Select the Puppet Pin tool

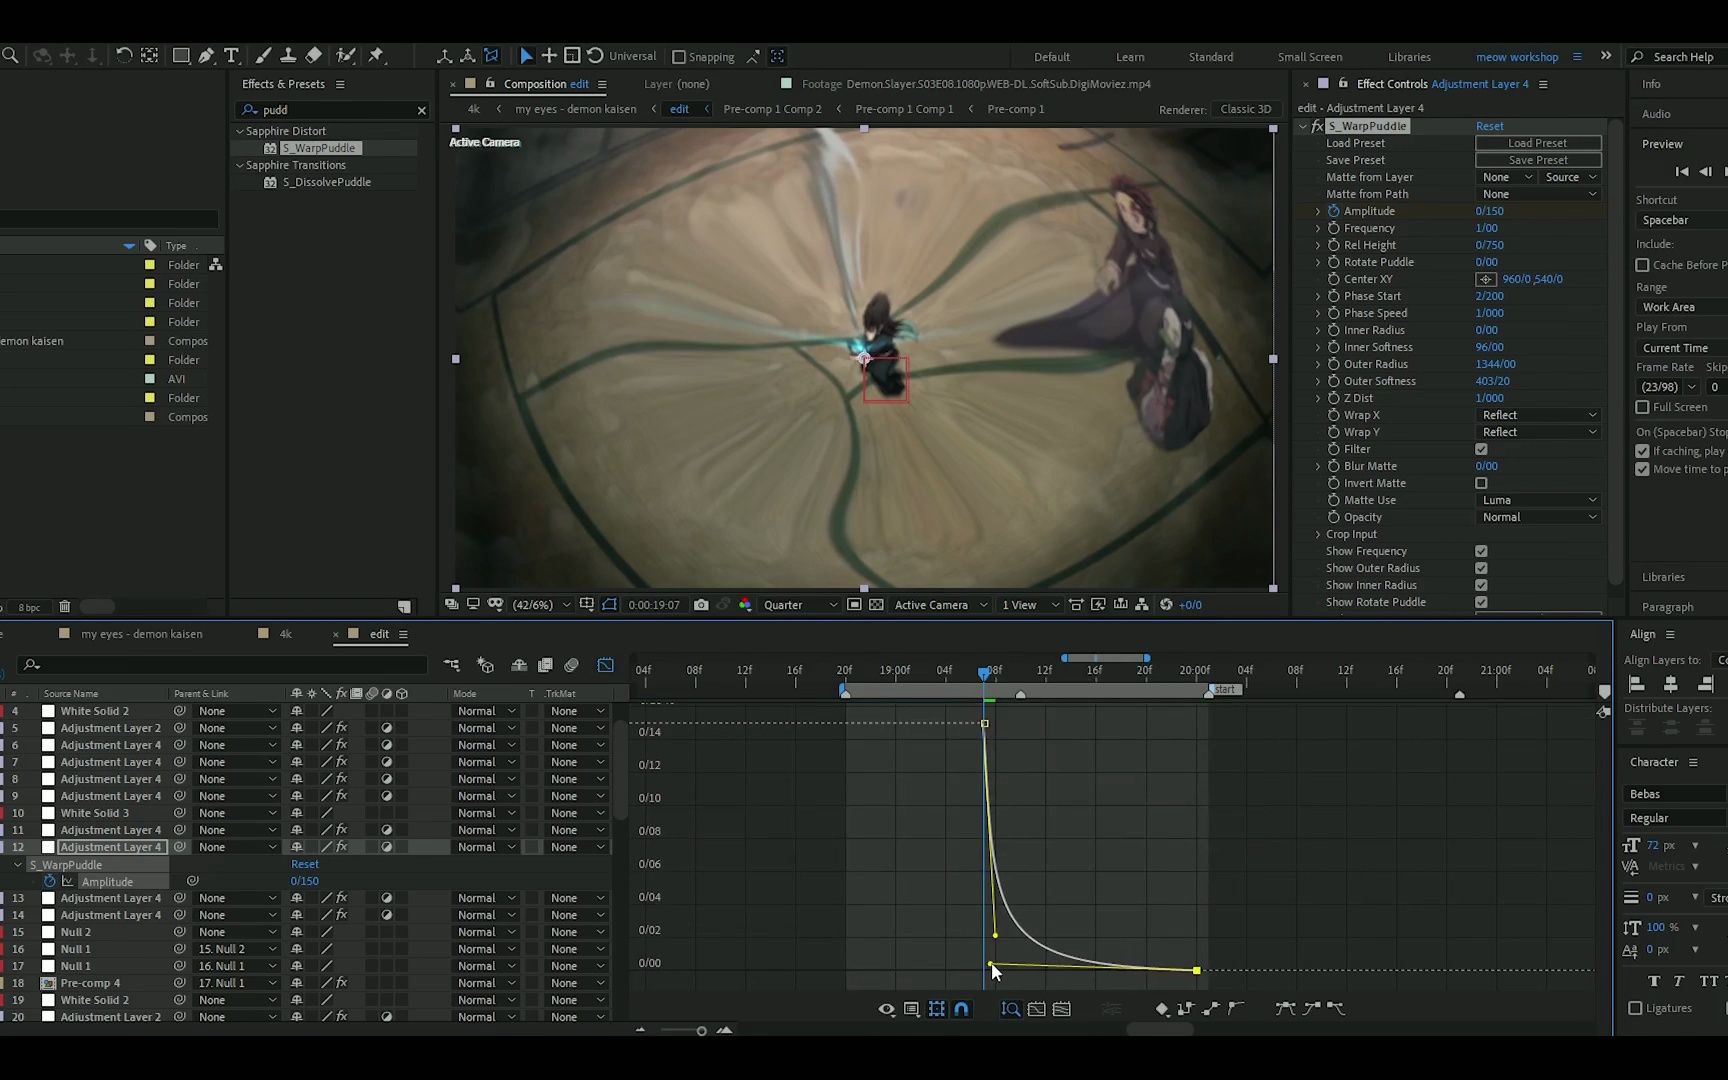point(376,56)
